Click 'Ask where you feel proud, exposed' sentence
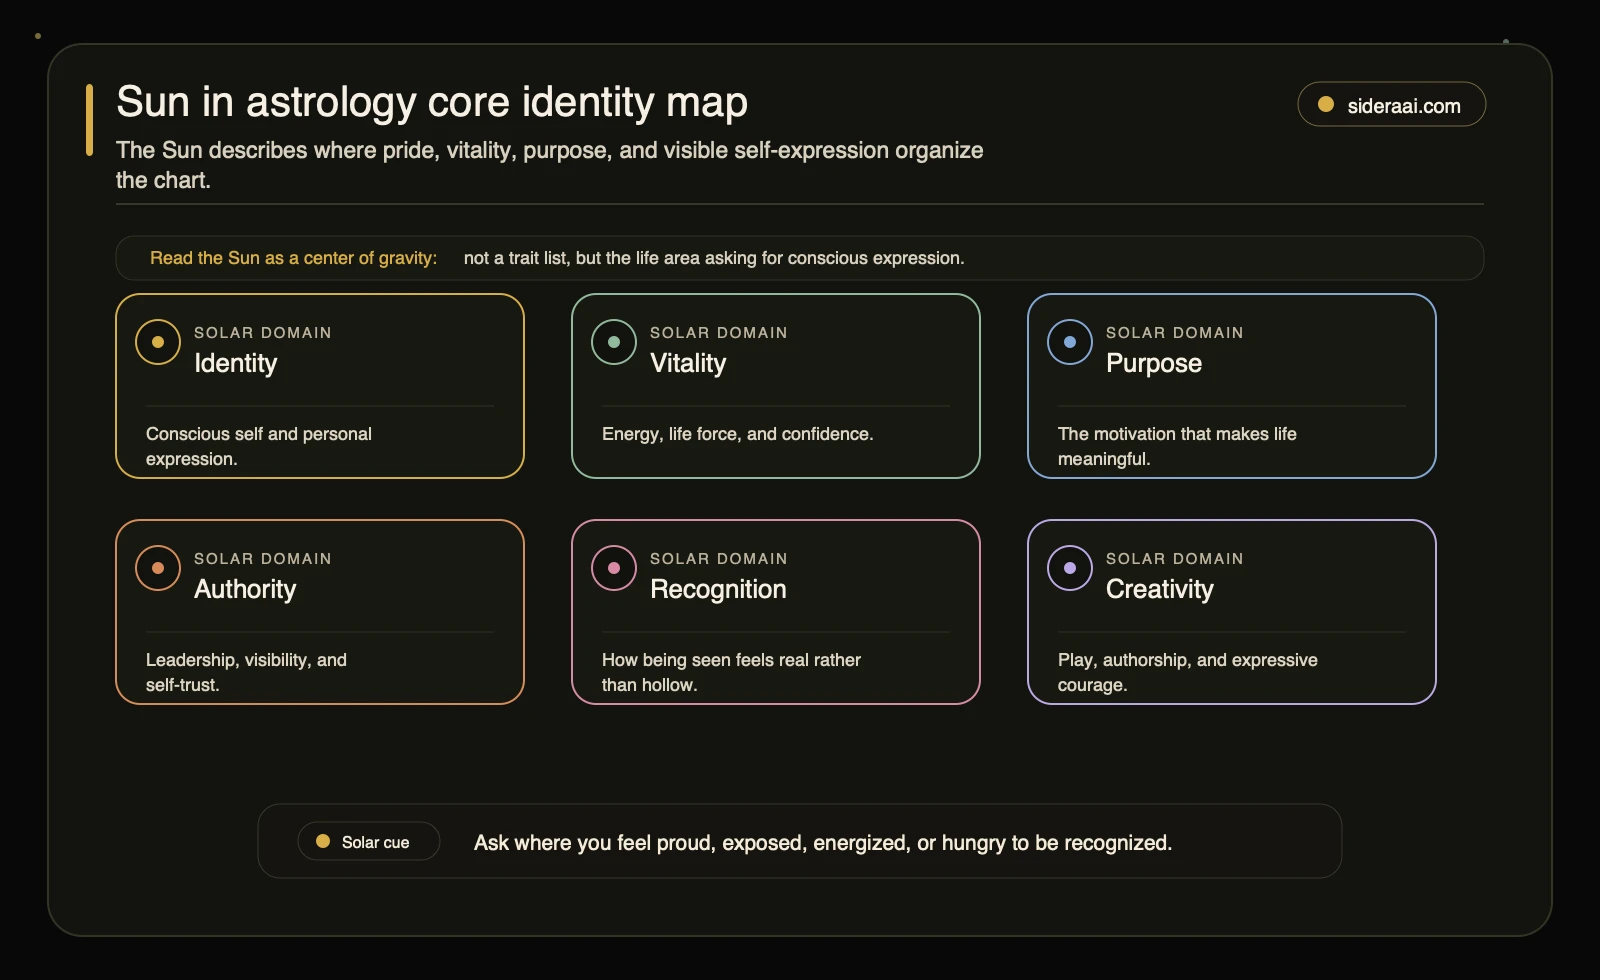 click(x=823, y=842)
